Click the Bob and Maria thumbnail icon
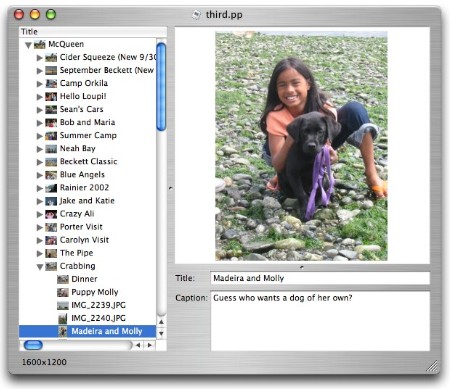The width and height of the screenshot is (450, 389). pos(51,123)
